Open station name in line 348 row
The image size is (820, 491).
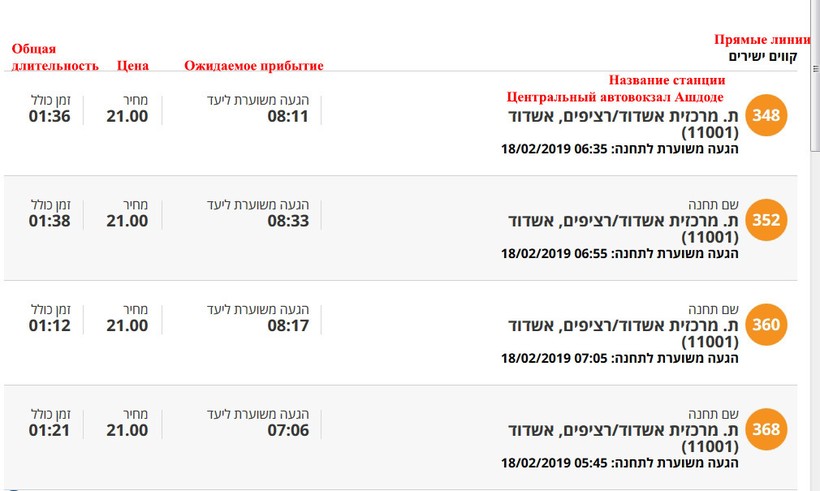point(618,124)
